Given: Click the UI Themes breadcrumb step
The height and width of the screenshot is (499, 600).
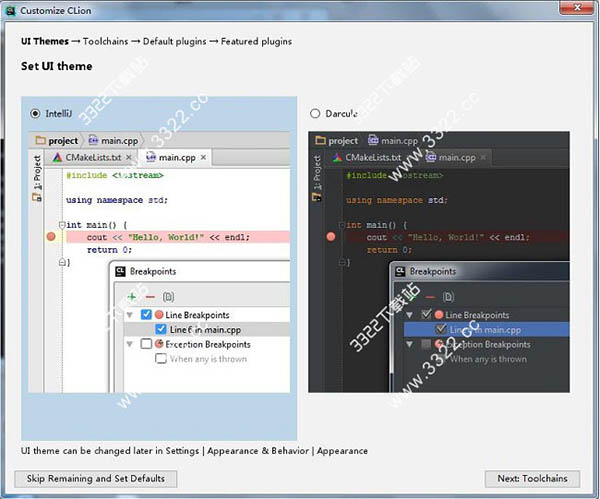Looking at the screenshot, I should click(45, 41).
